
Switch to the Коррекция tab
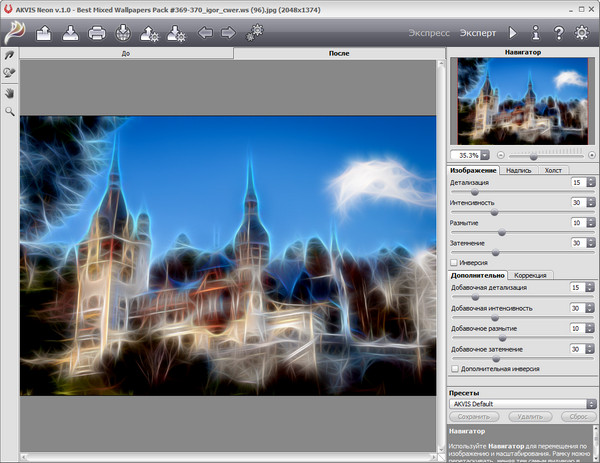[x=532, y=274]
